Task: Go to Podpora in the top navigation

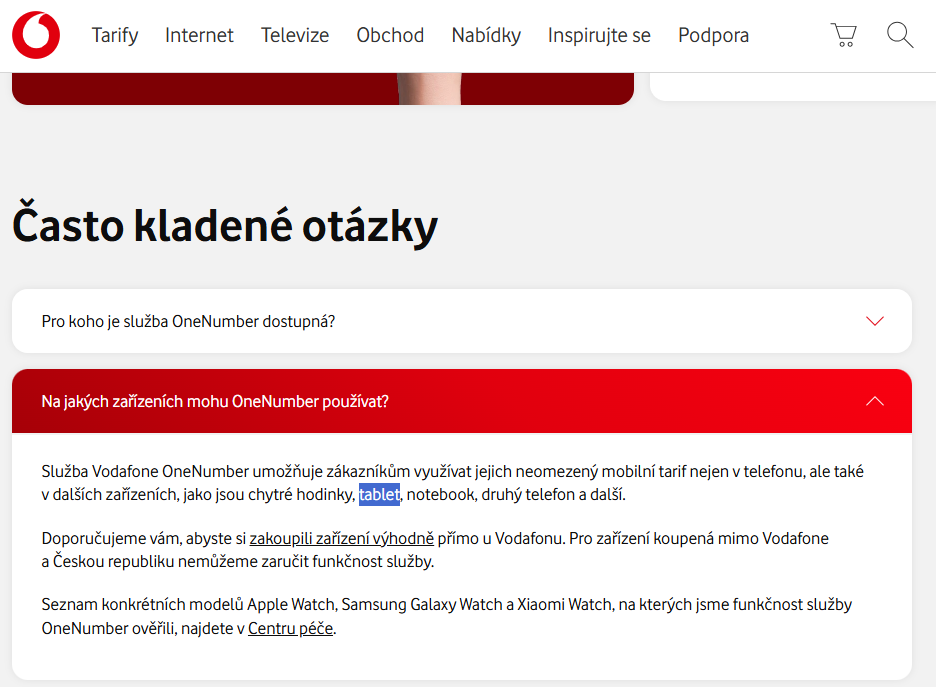Action: tap(713, 36)
